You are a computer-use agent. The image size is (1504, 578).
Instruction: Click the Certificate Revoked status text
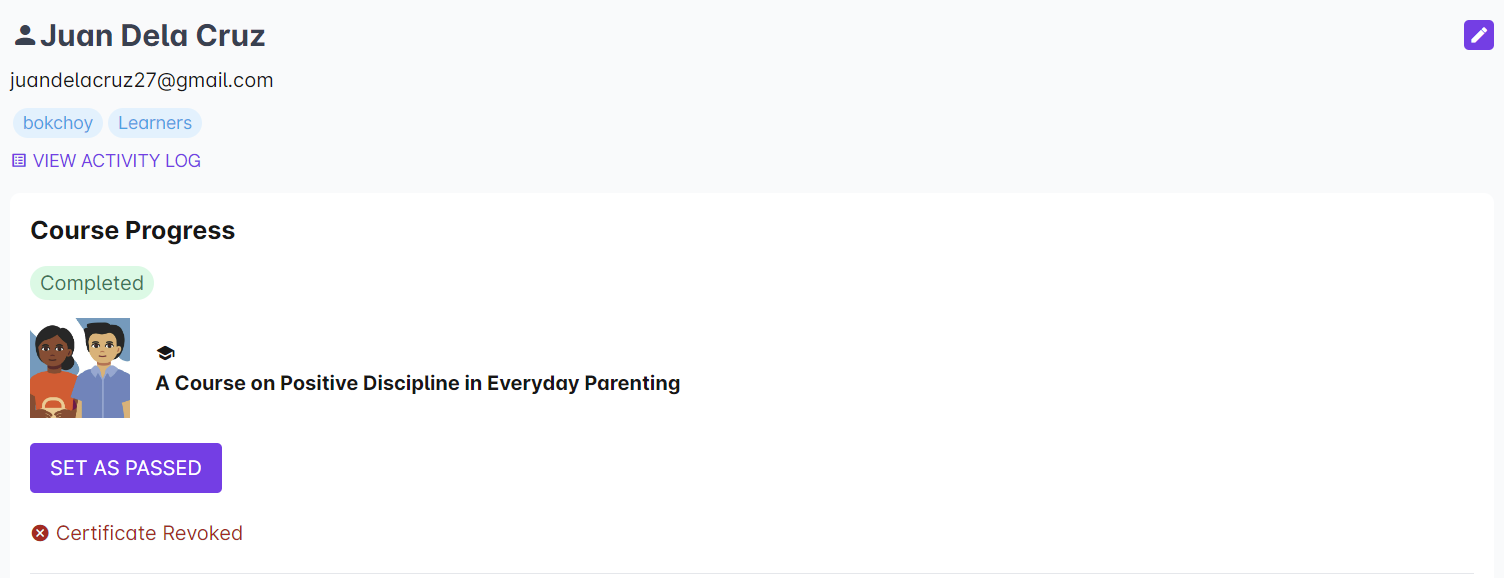click(x=149, y=533)
